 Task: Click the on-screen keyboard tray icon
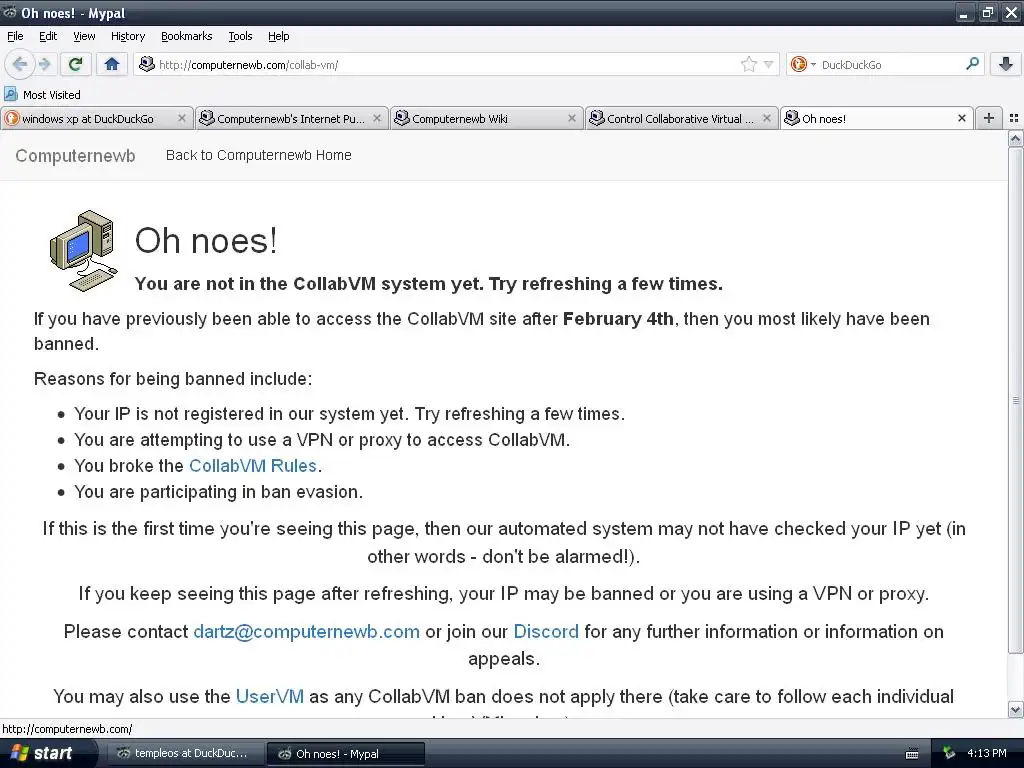(912, 754)
